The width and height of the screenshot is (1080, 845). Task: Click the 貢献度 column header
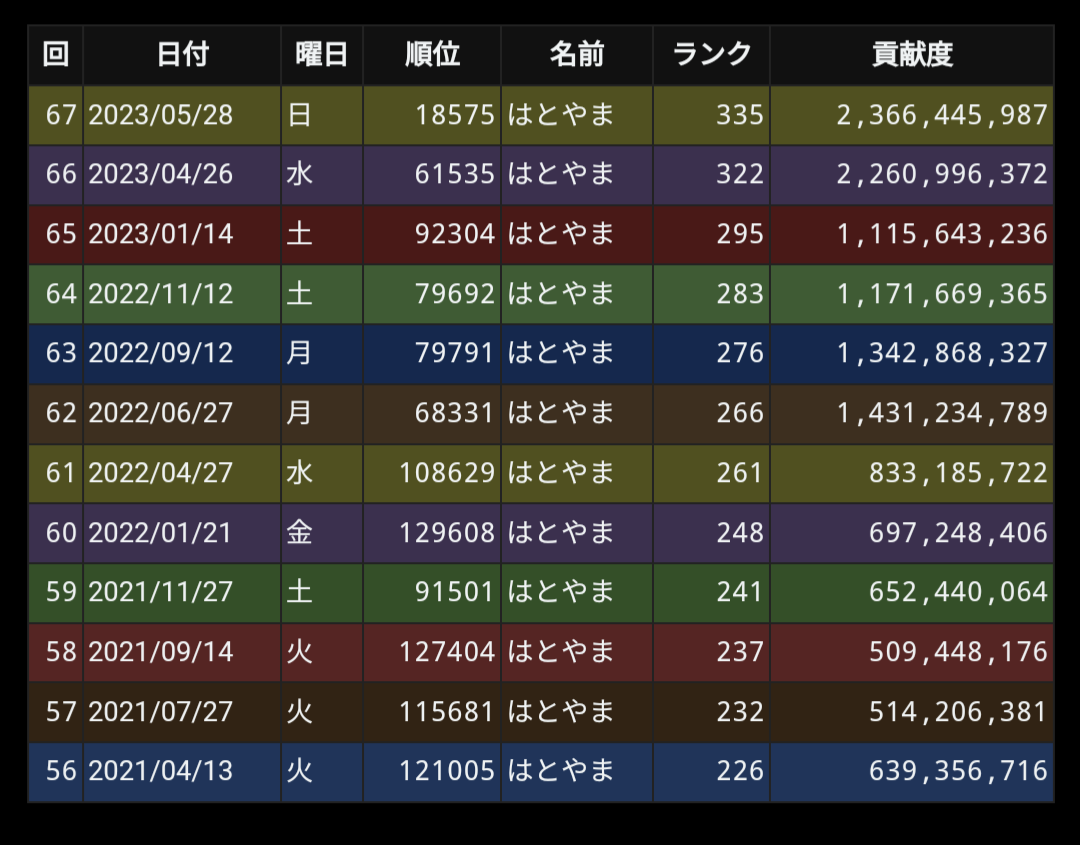(912, 55)
